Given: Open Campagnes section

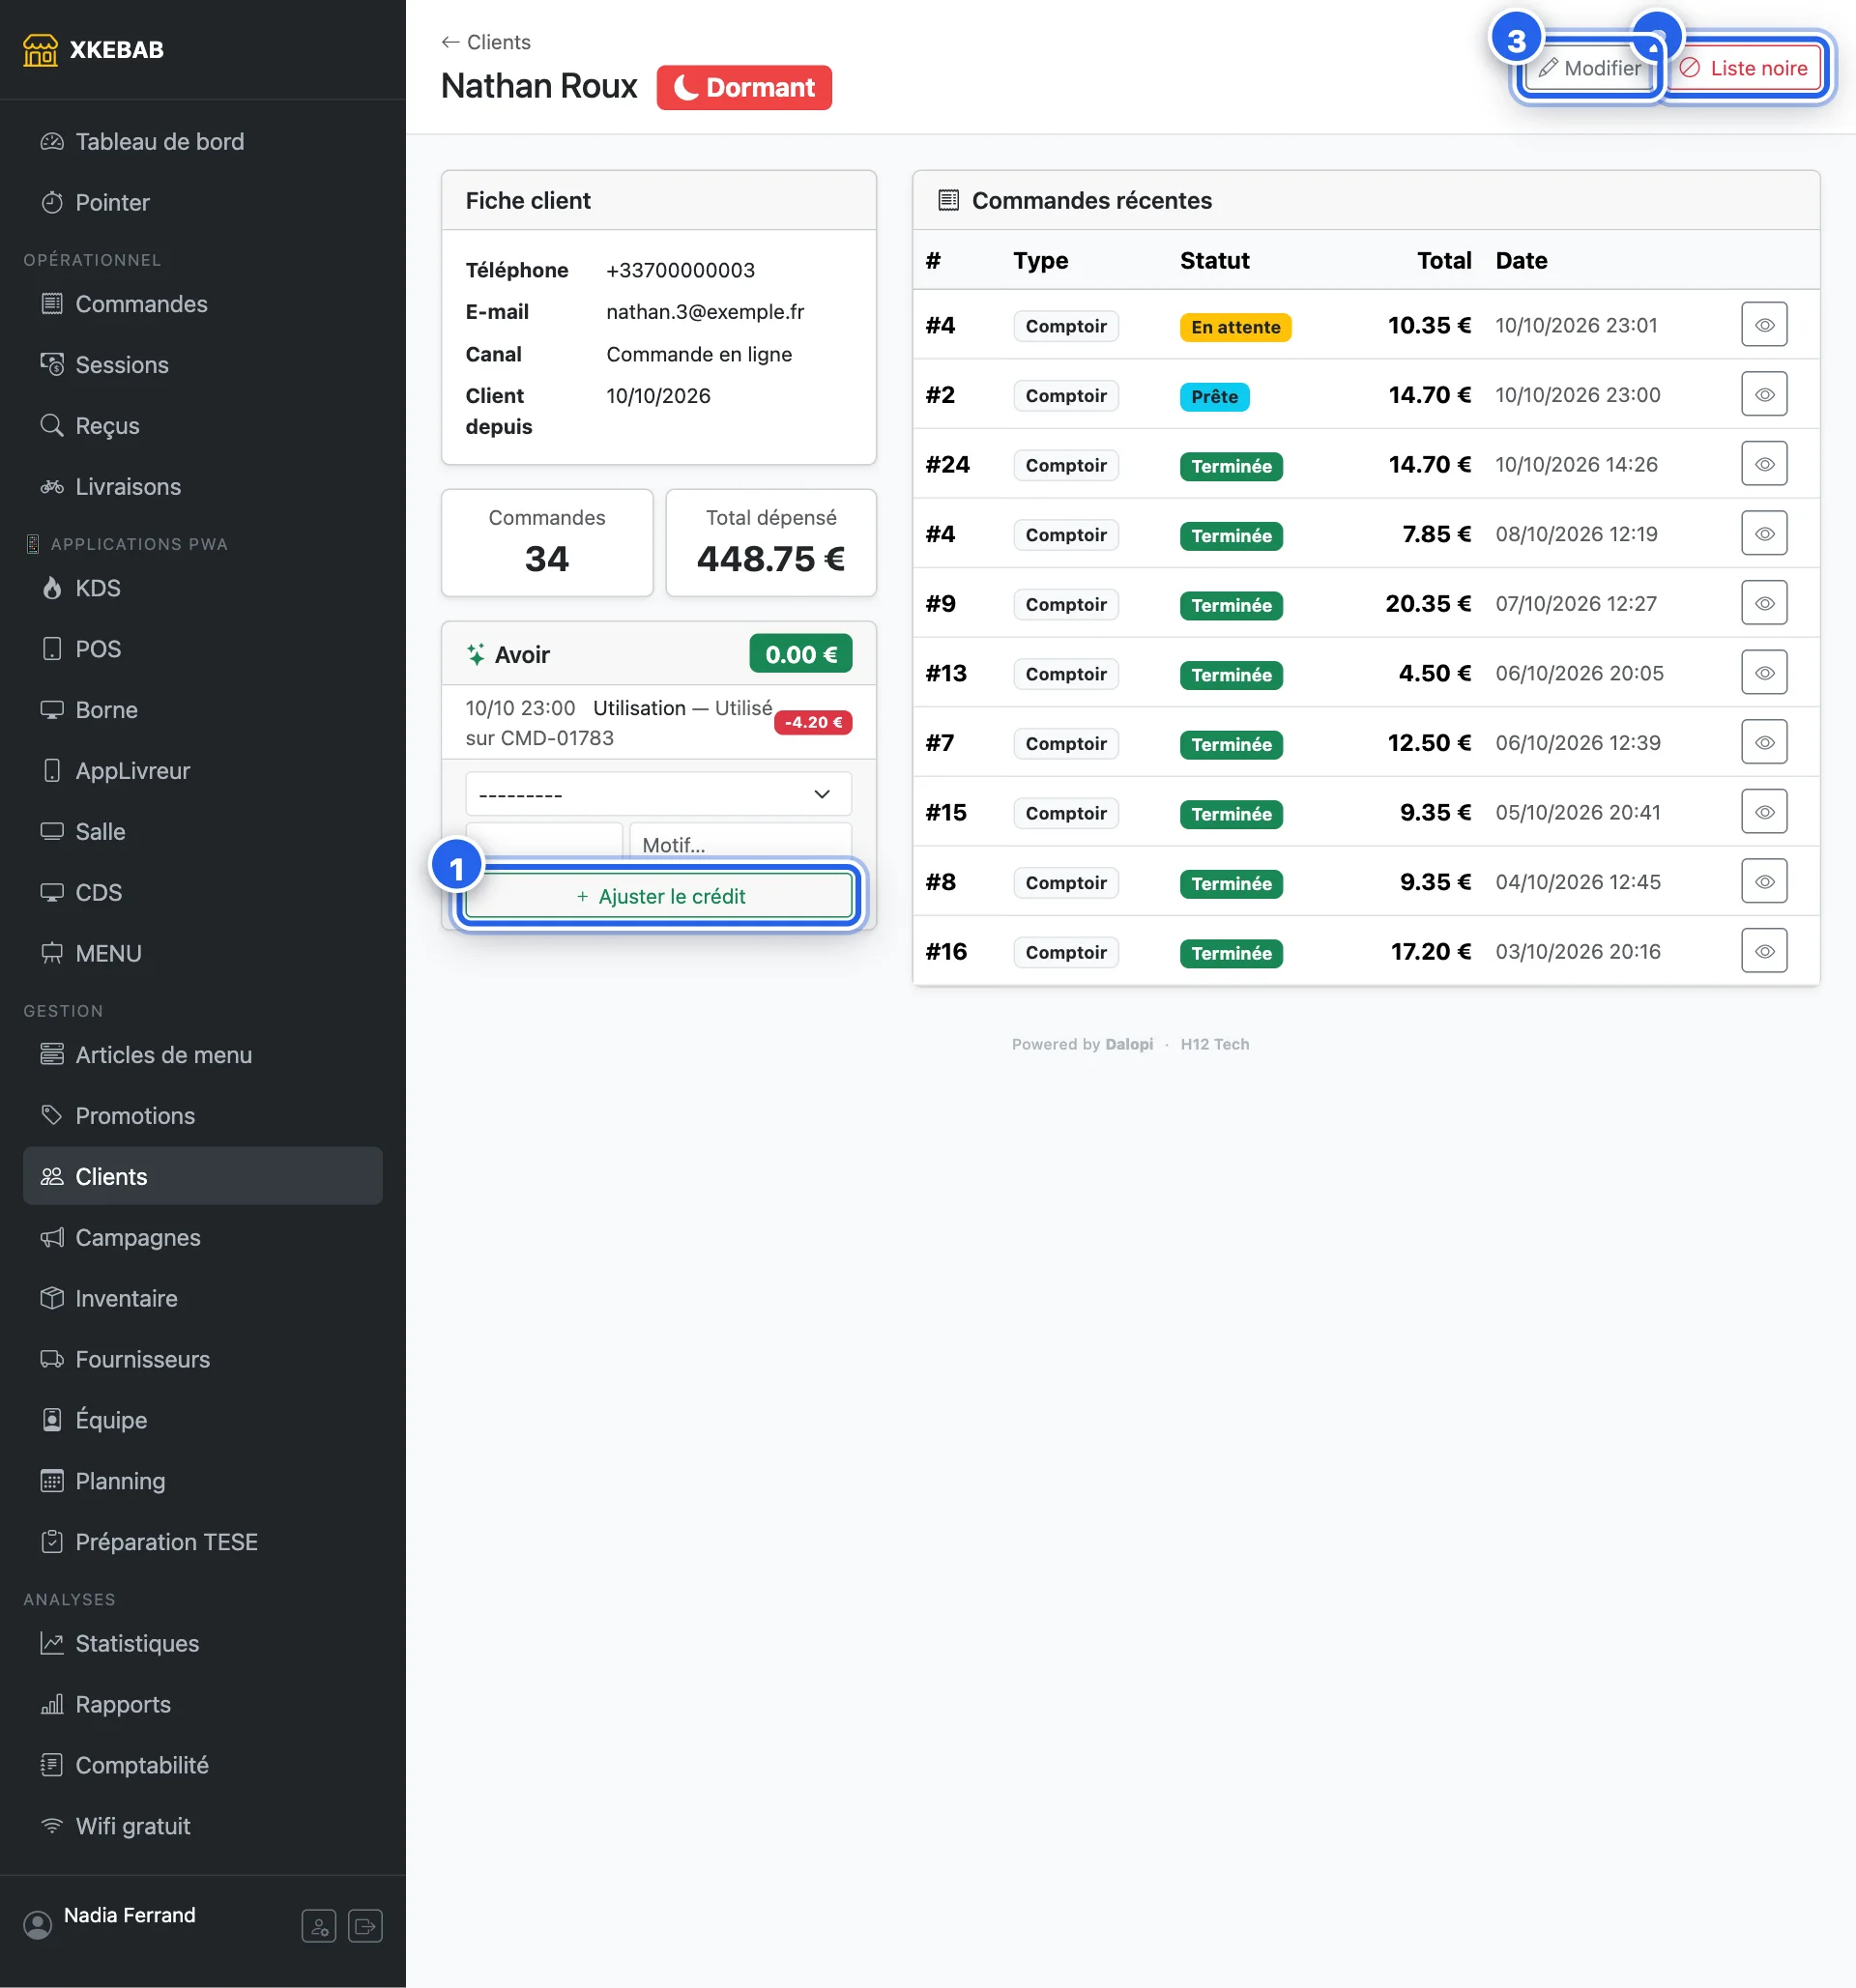Looking at the screenshot, I should pyautogui.click(x=203, y=1238).
